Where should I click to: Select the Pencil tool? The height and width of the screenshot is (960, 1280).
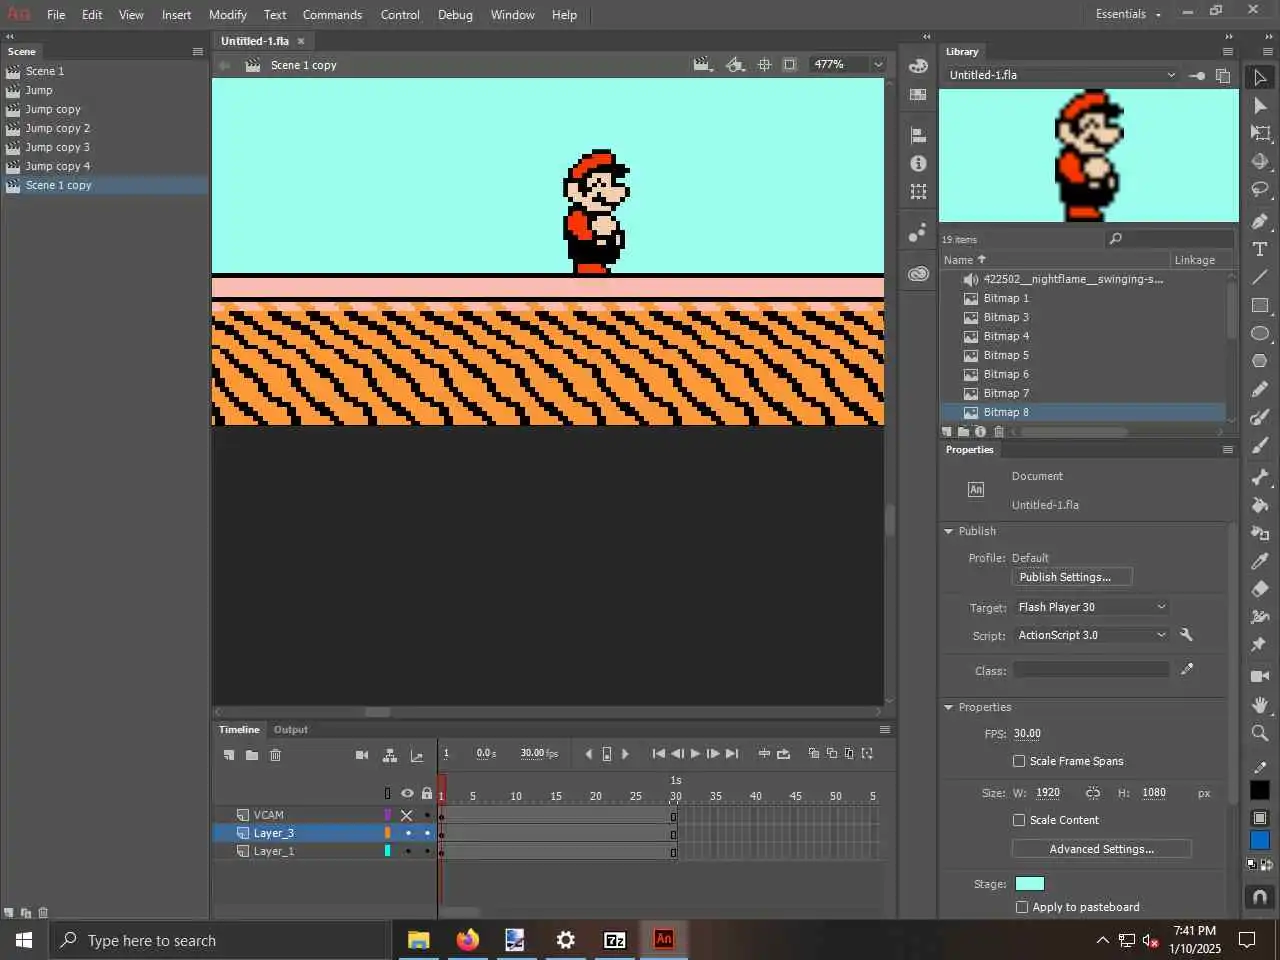click(x=1260, y=389)
